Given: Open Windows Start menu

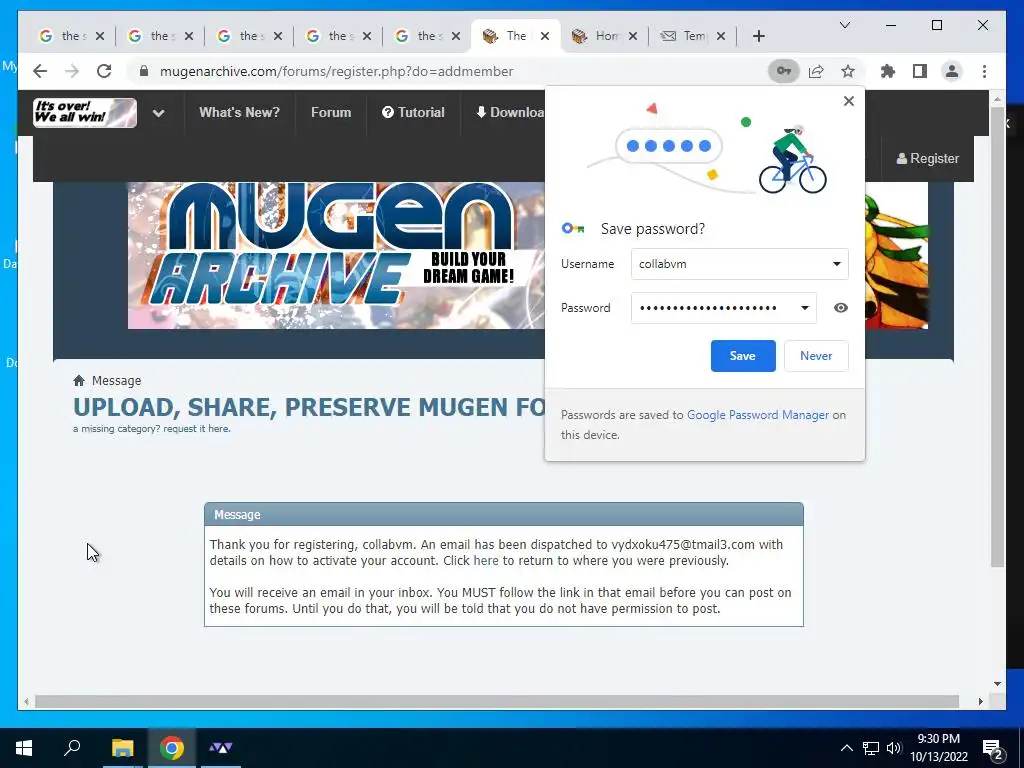Looking at the screenshot, I should [x=24, y=748].
